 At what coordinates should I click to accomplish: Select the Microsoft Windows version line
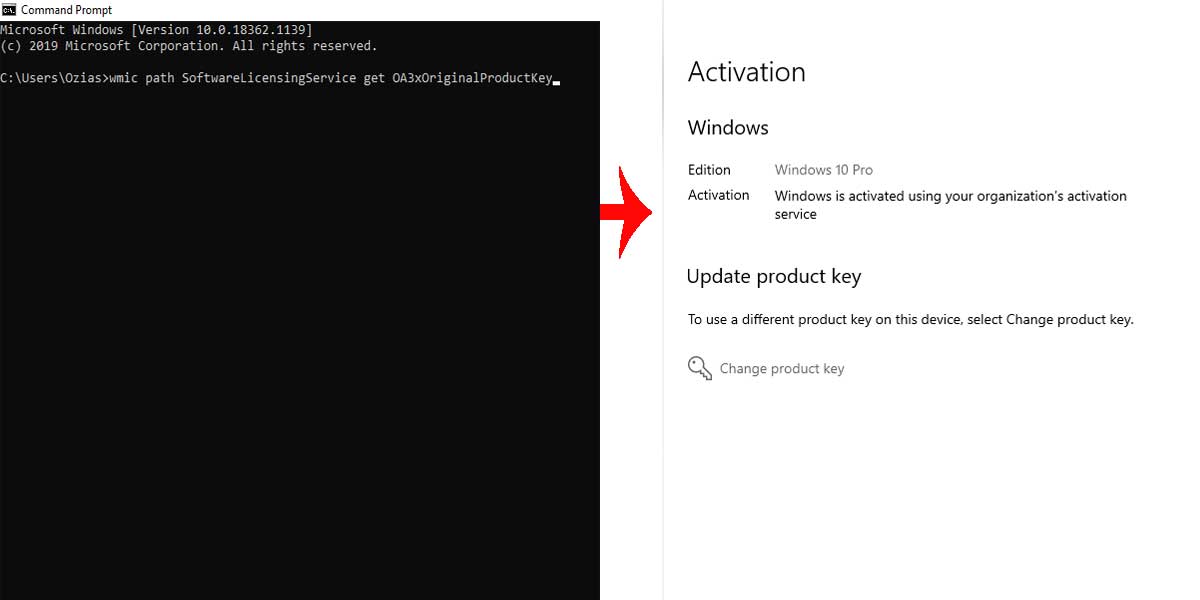[156, 30]
